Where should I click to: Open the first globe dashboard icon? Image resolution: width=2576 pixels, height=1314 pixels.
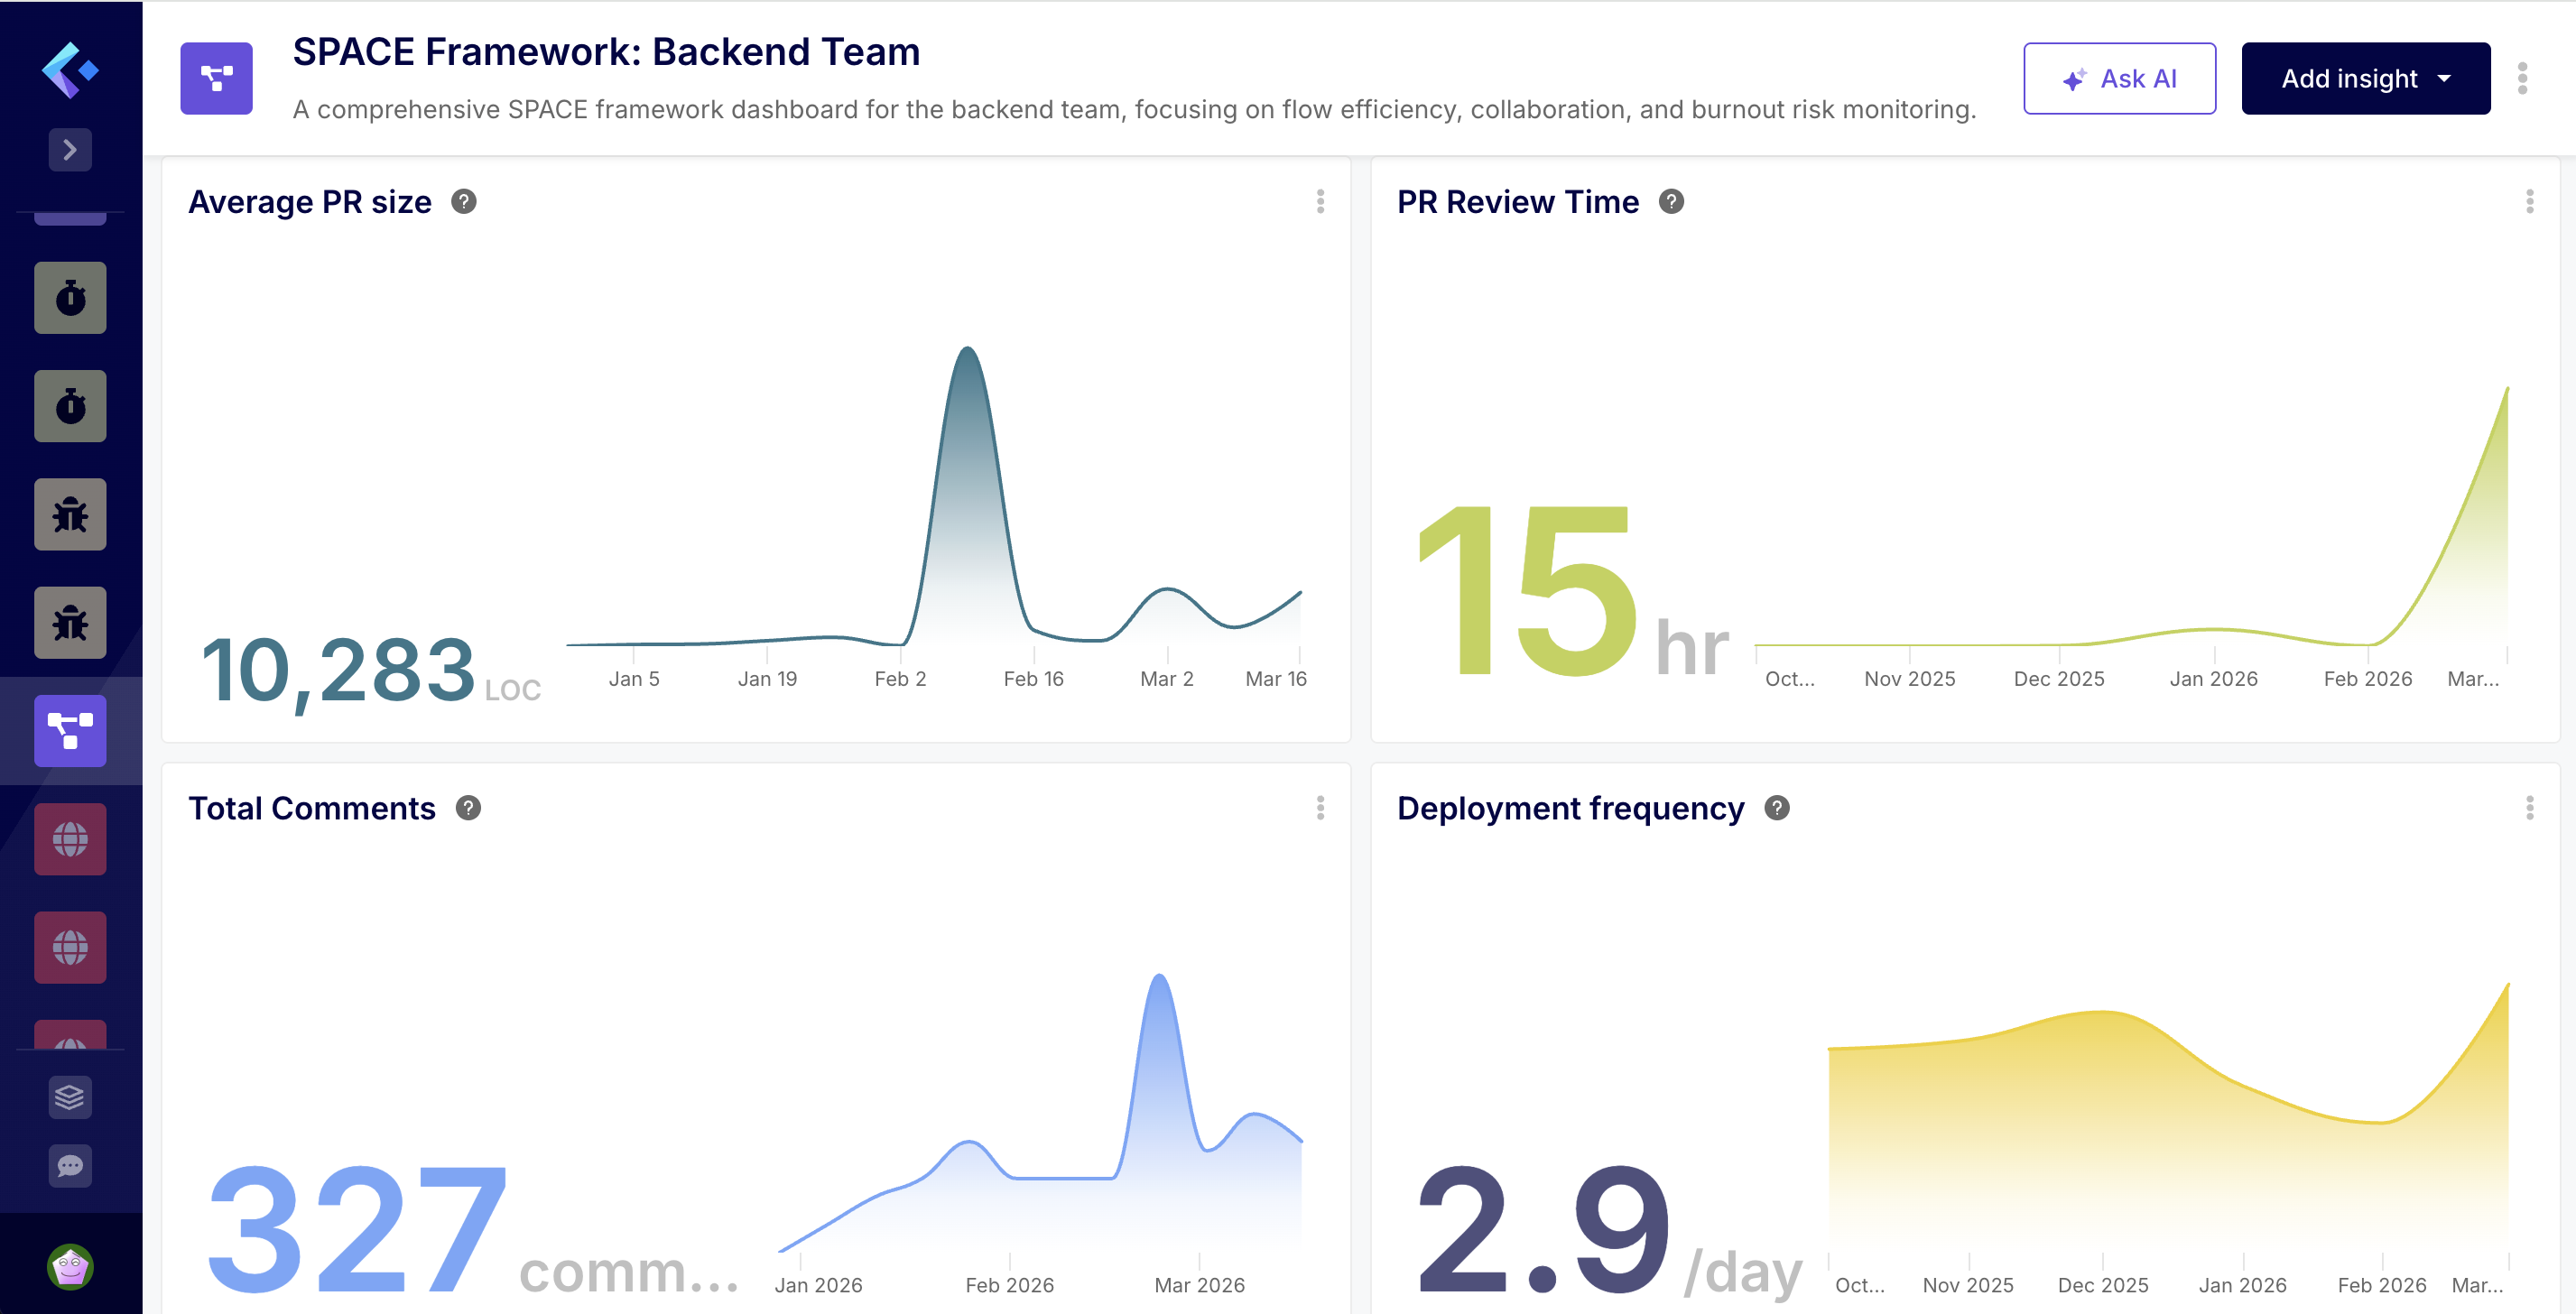click(70, 839)
